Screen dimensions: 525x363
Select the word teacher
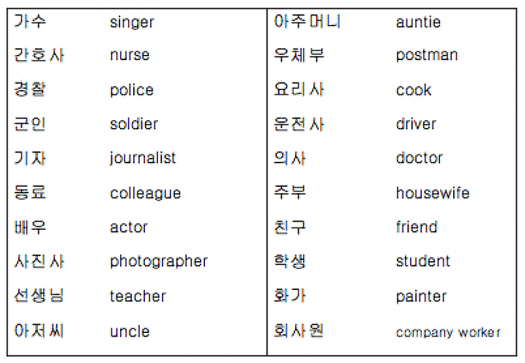[x=138, y=296]
